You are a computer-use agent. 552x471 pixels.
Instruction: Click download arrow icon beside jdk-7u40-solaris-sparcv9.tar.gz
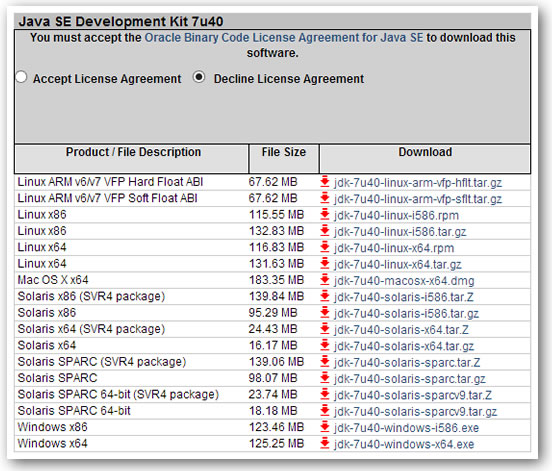tap(325, 411)
